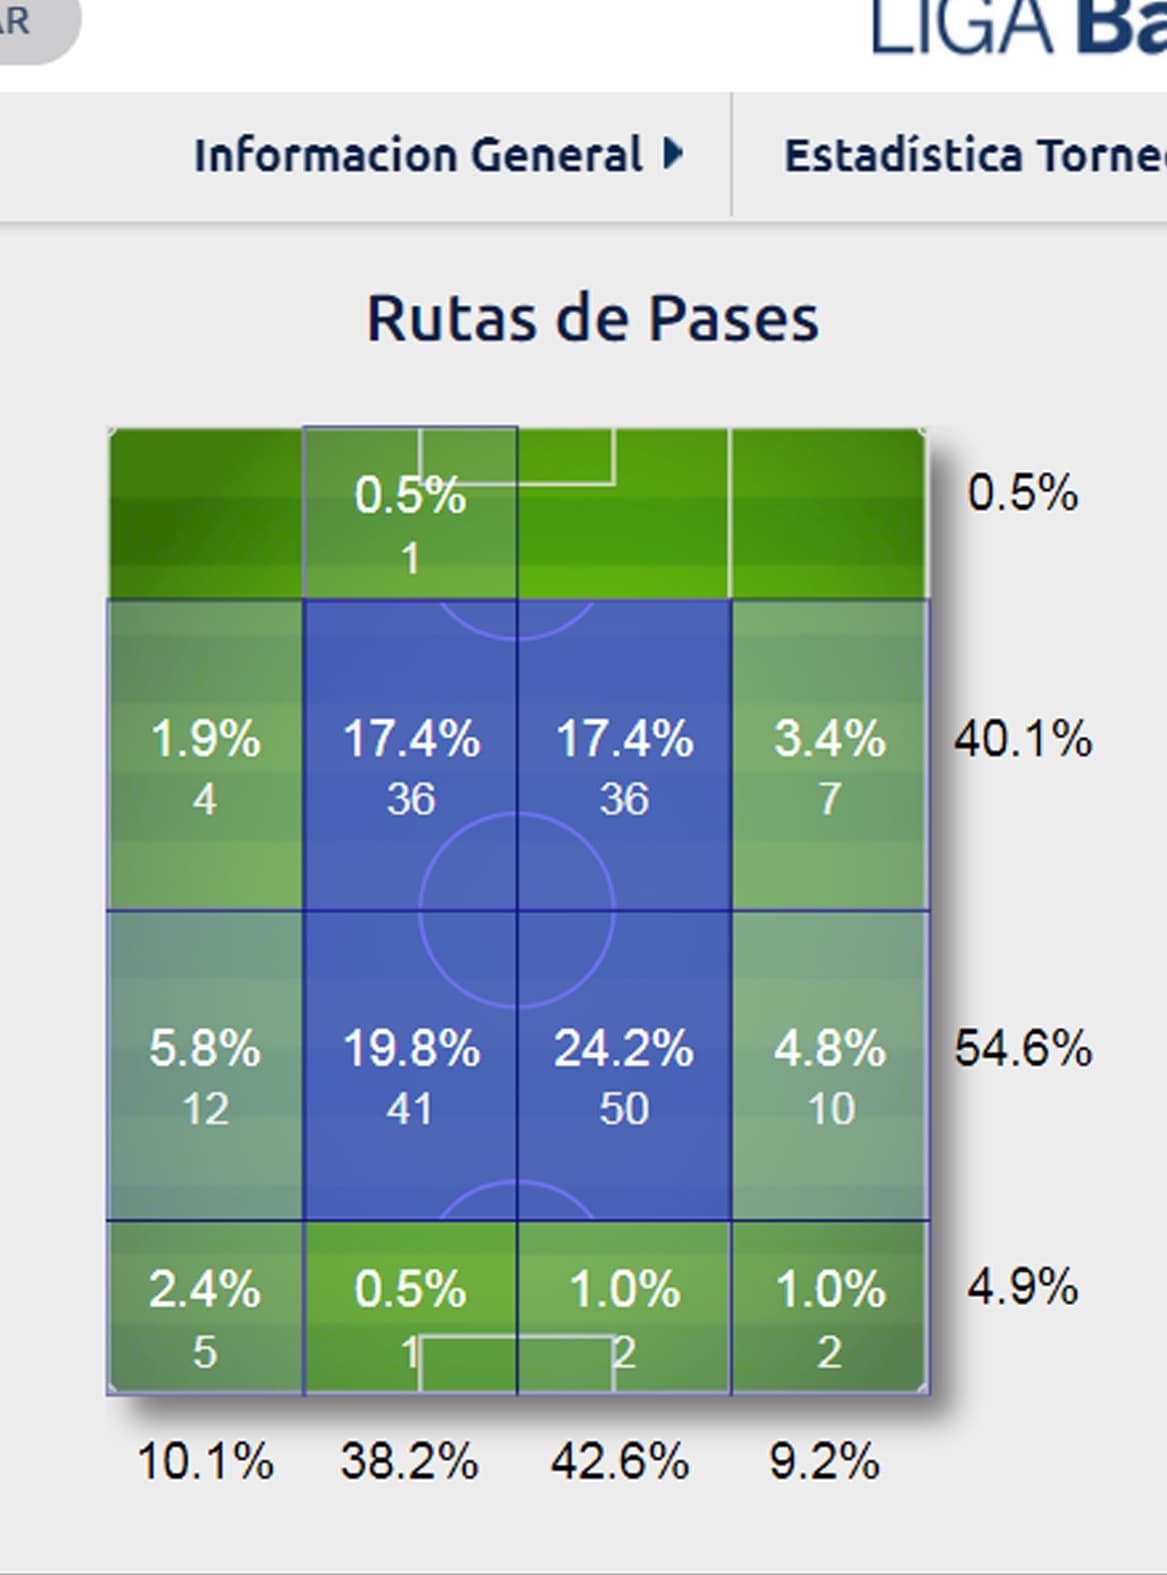Click the 10.1% column total
This screenshot has height=1575, width=1167.
pyautogui.click(x=205, y=1462)
